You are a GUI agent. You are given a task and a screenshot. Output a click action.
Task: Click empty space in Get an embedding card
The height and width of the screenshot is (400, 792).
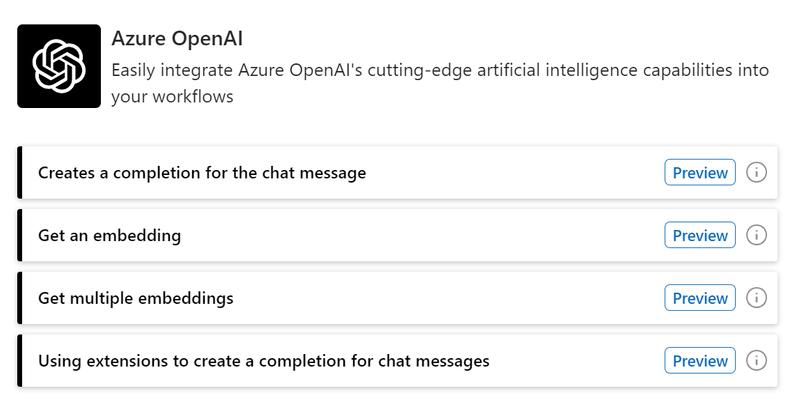click(420, 236)
